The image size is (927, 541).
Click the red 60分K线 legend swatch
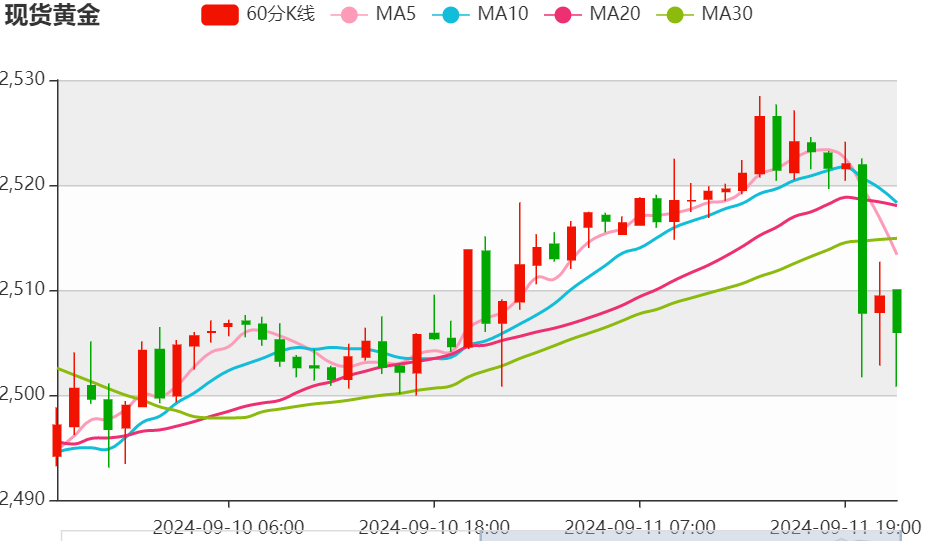[x=220, y=15]
